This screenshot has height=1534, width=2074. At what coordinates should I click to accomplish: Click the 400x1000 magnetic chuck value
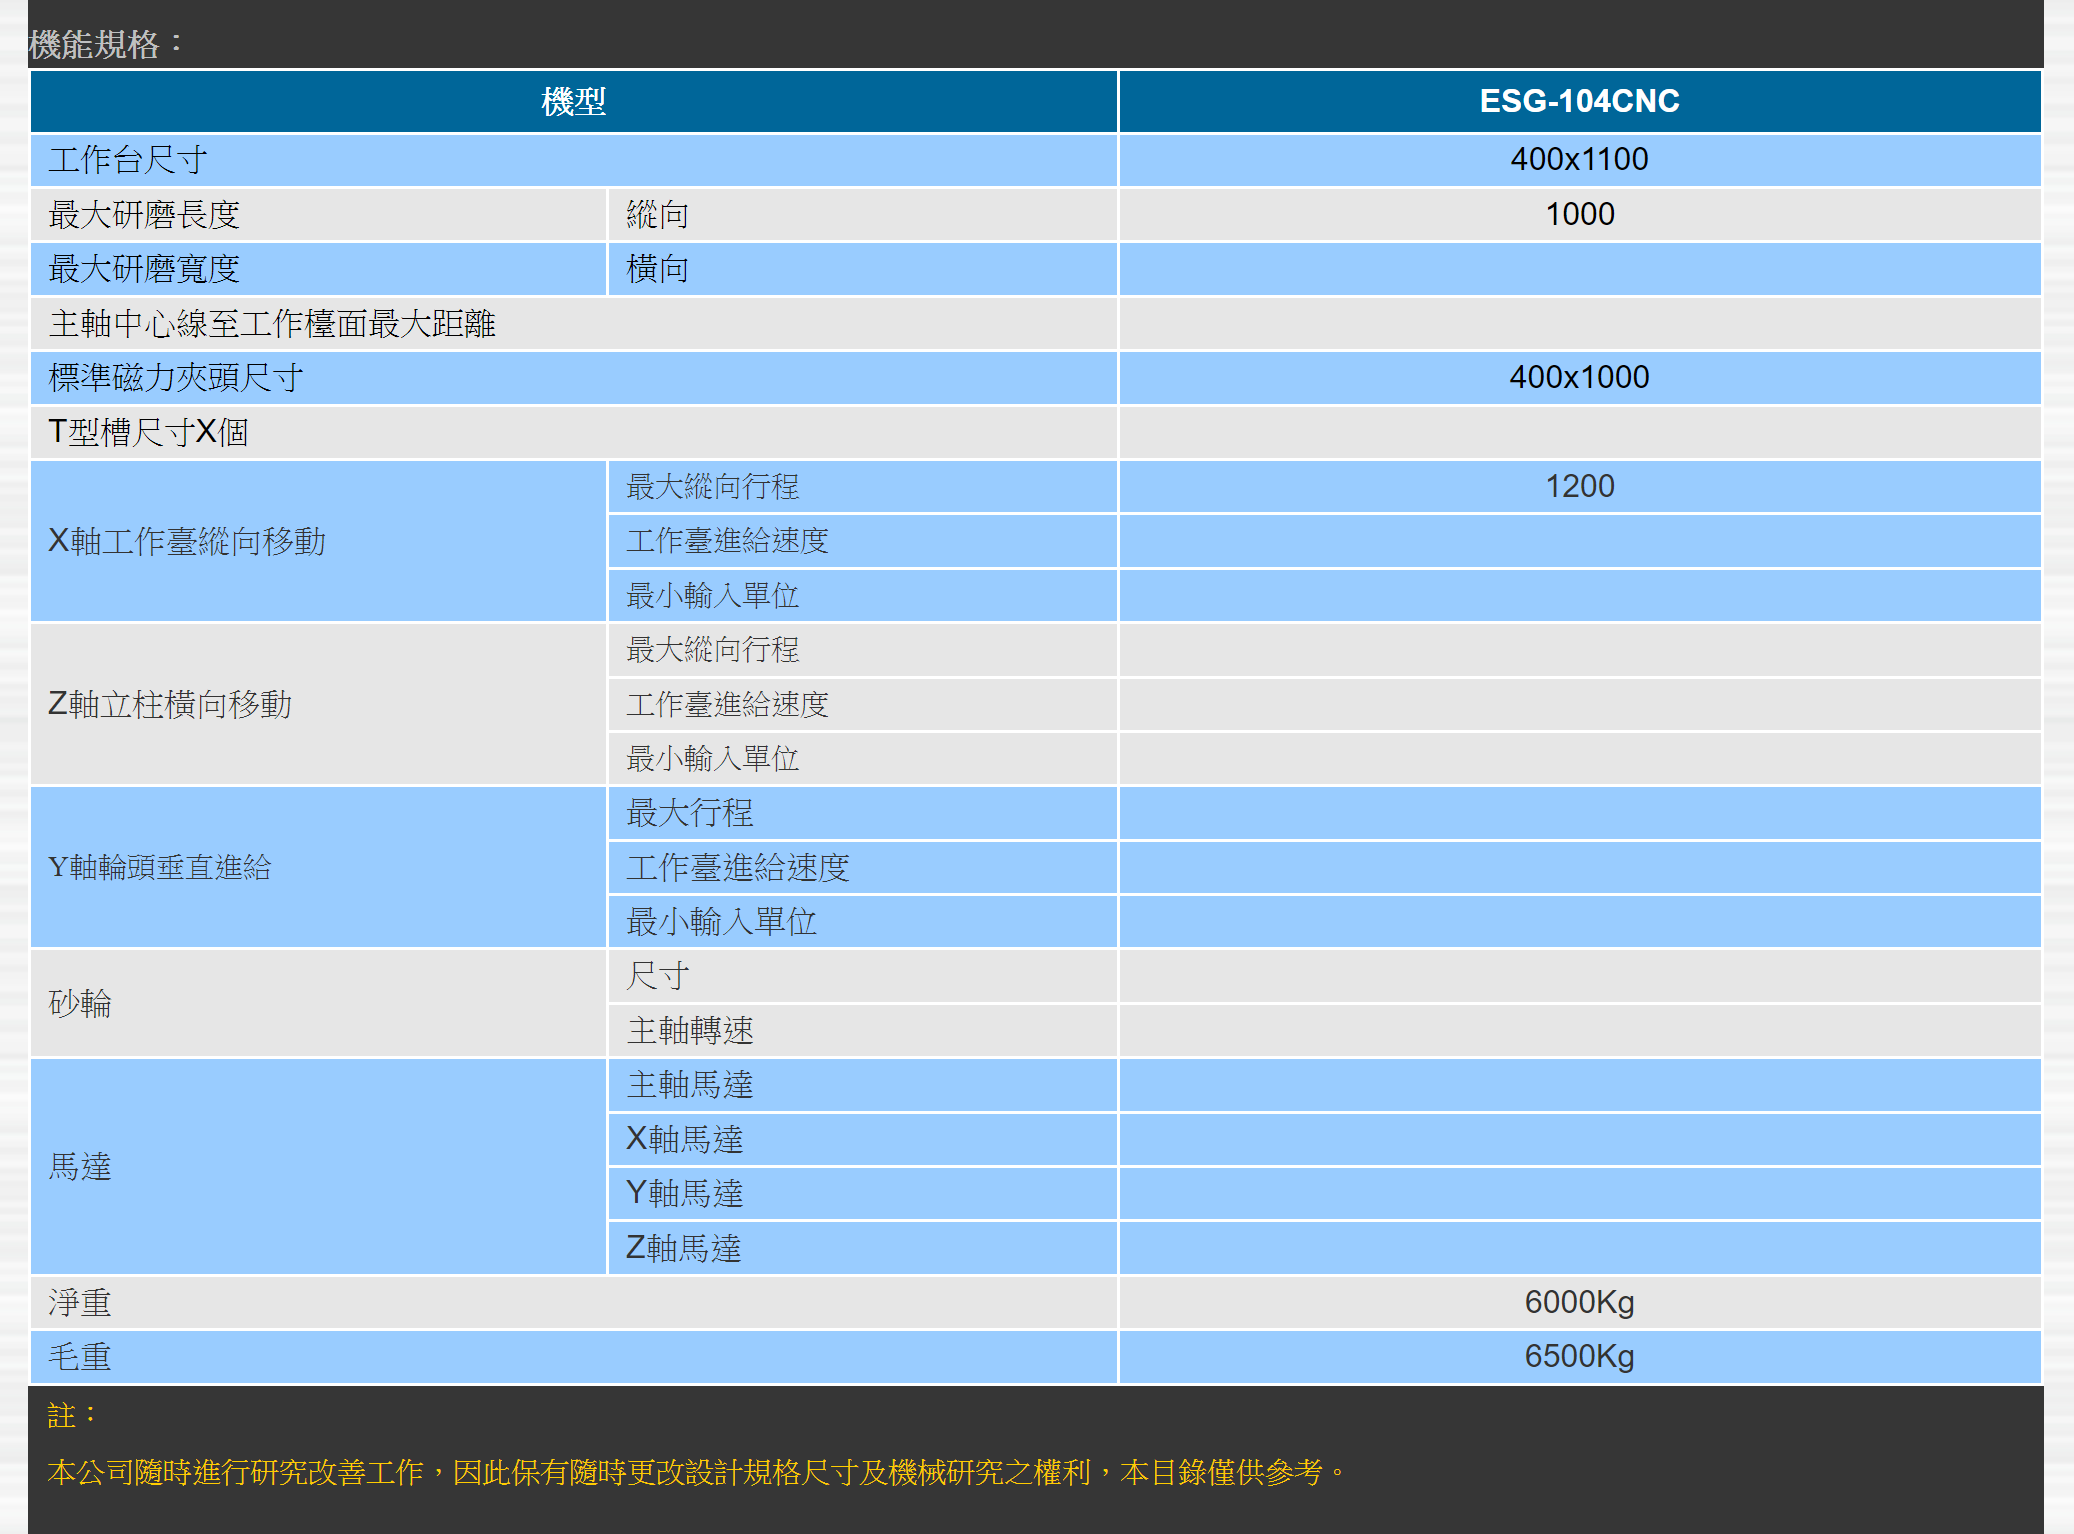tap(1579, 377)
